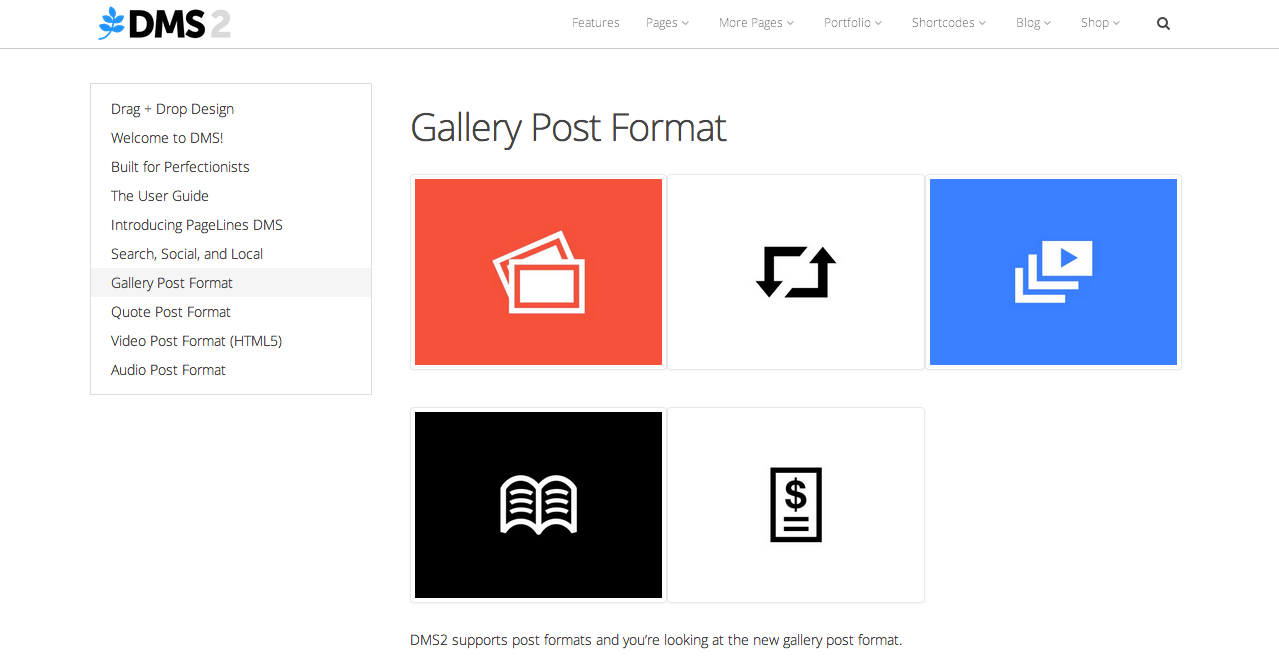This screenshot has width=1279, height=660.
Task: Open the Shop menu
Action: pyautogui.click(x=1100, y=23)
